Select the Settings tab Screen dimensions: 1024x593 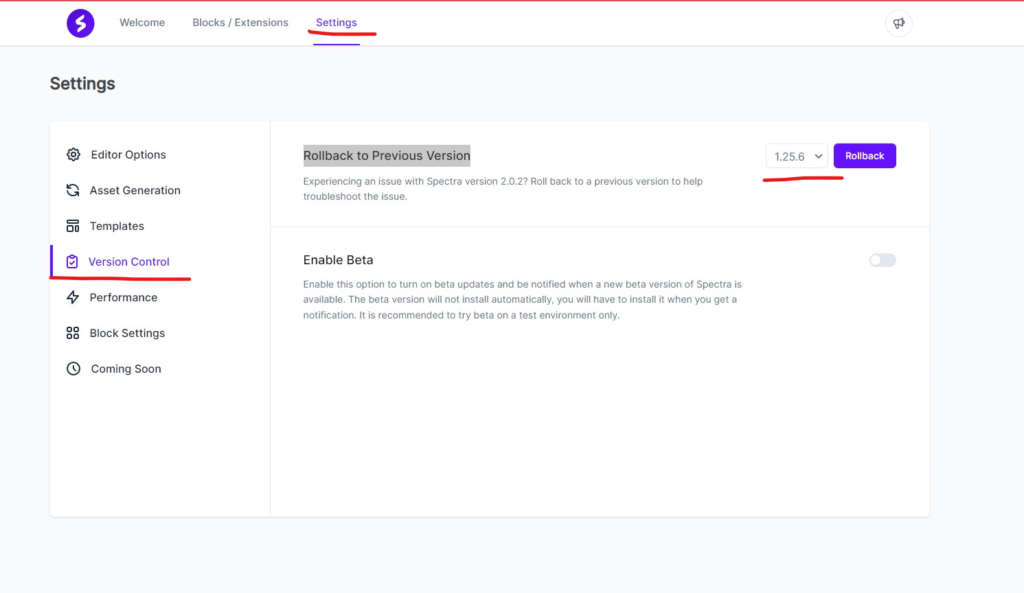coord(336,22)
